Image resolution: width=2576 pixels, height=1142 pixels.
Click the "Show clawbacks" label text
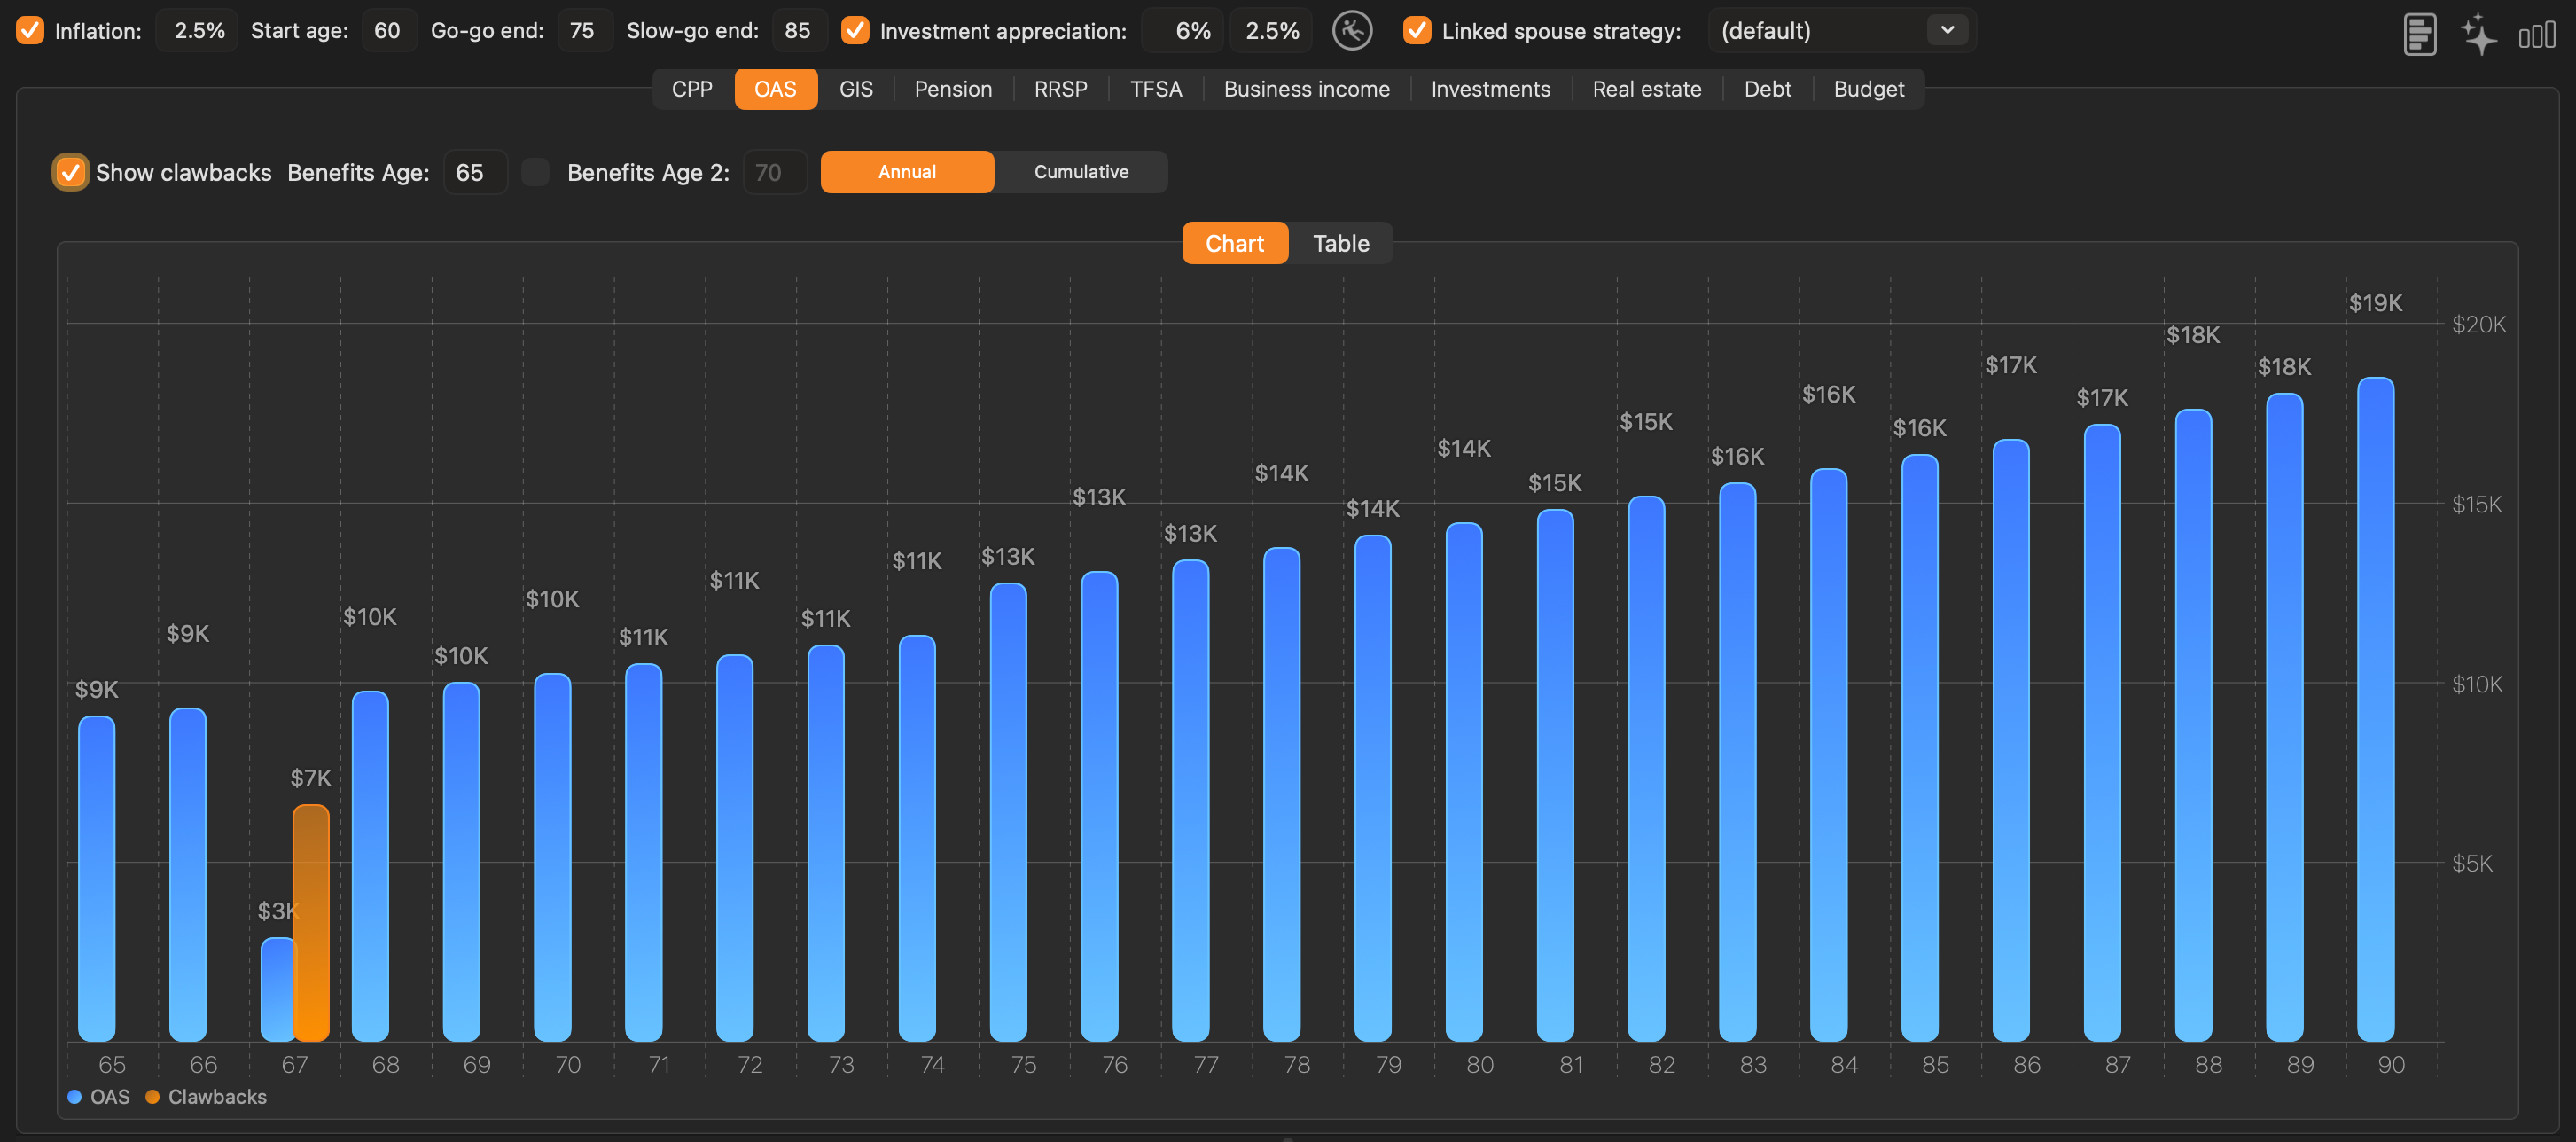pos(184,172)
